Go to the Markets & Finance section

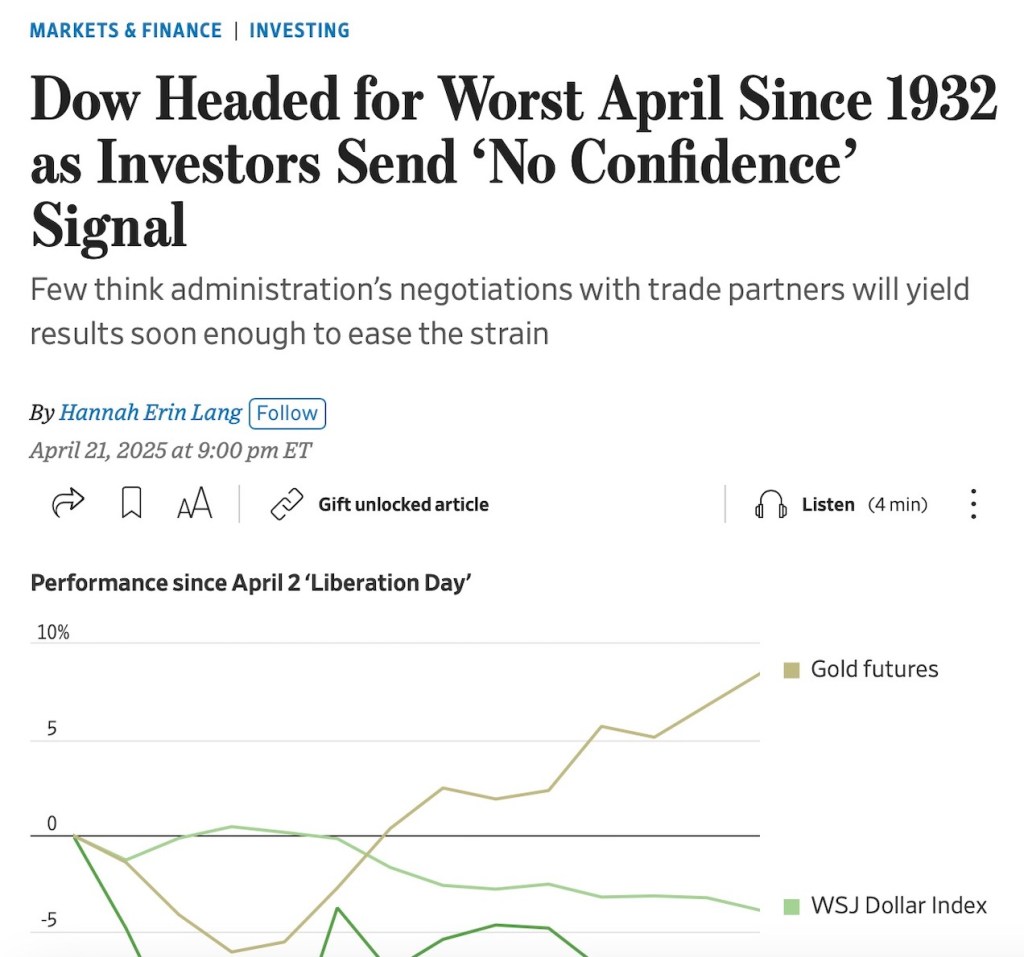pos(126,30)
